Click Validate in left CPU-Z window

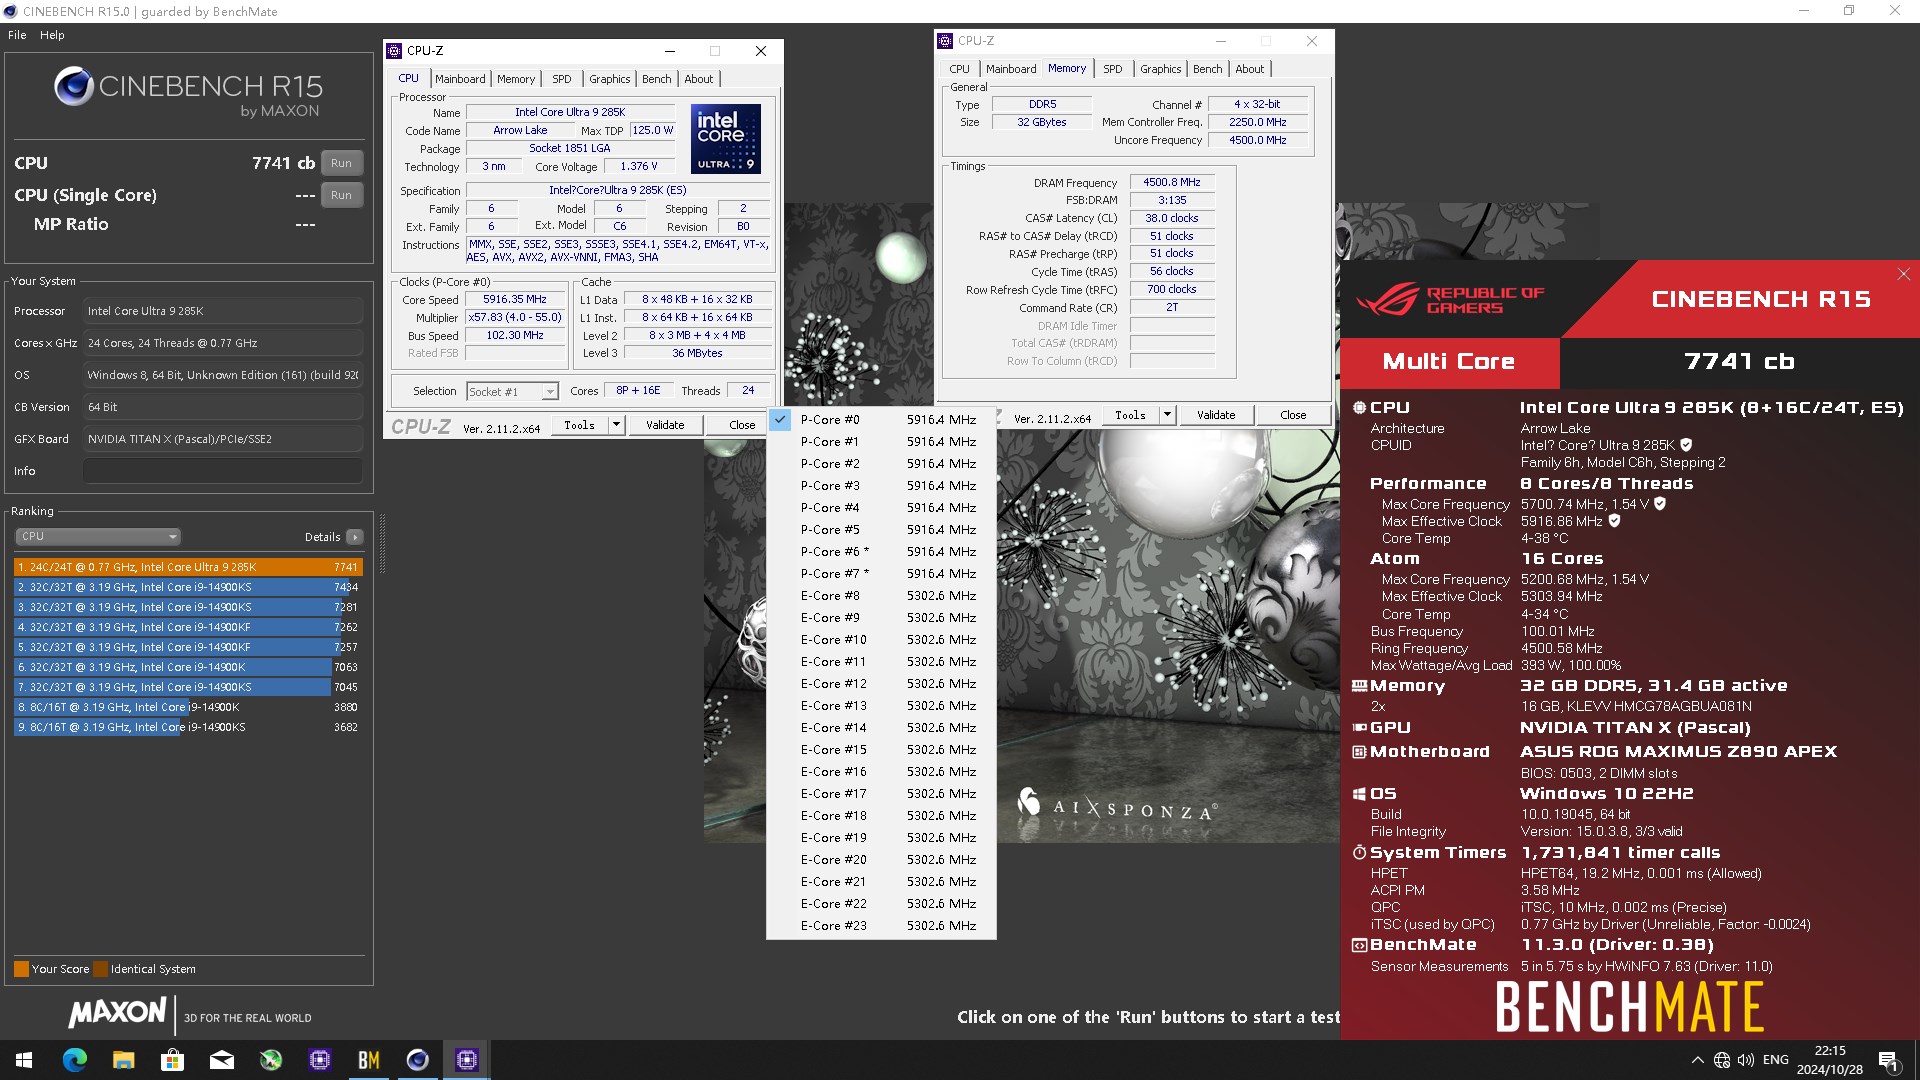(665, 425)
